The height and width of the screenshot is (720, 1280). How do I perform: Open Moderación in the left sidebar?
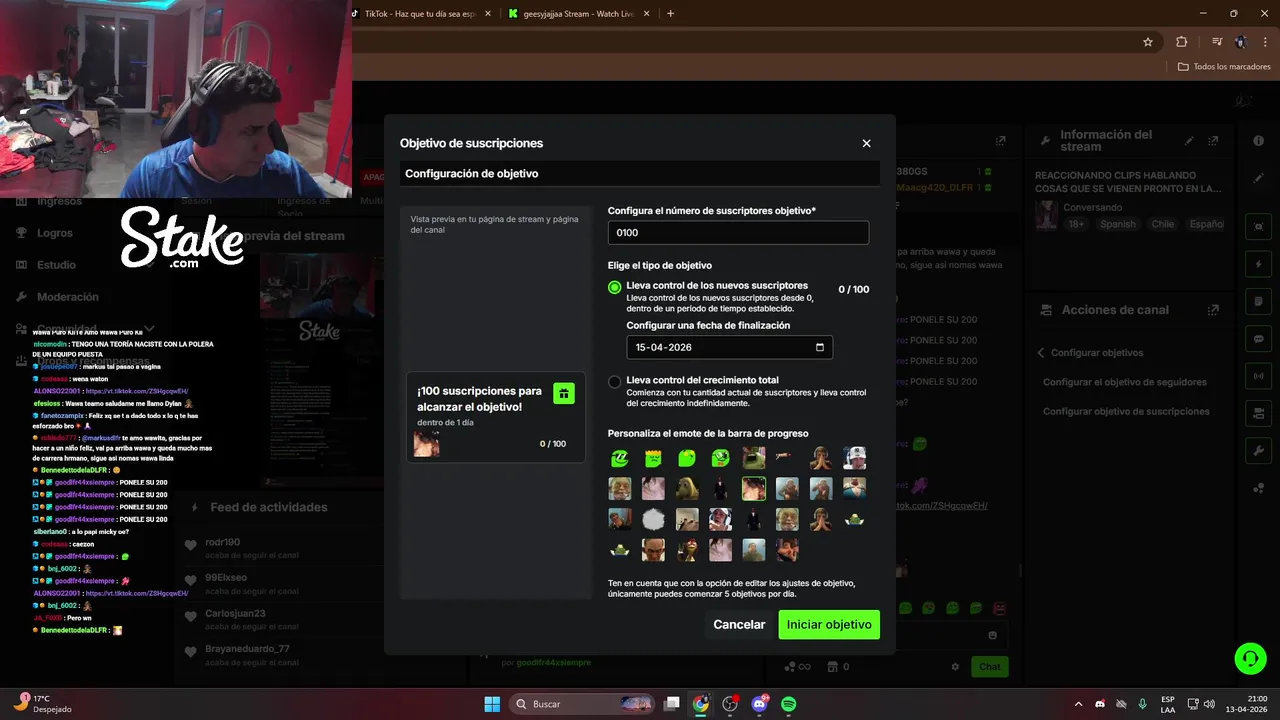pos(68,297)
